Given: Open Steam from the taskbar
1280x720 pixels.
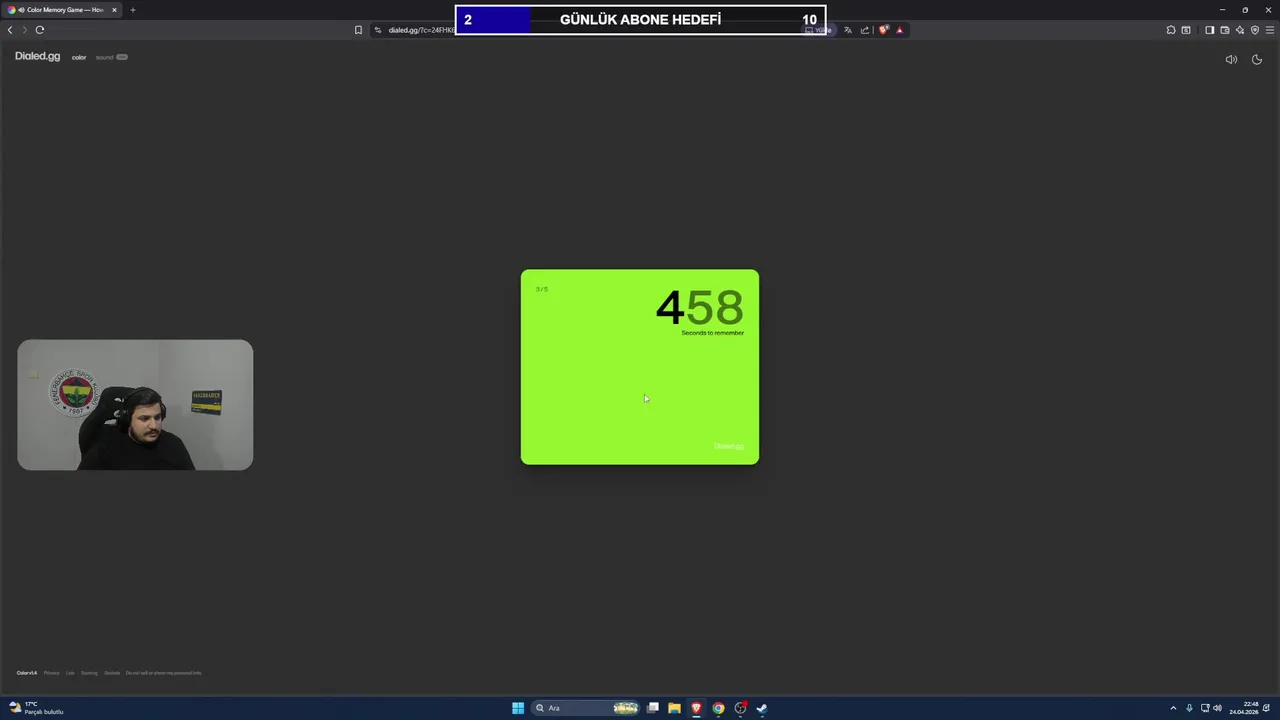Looking at the screenshot, I should 762,708.
